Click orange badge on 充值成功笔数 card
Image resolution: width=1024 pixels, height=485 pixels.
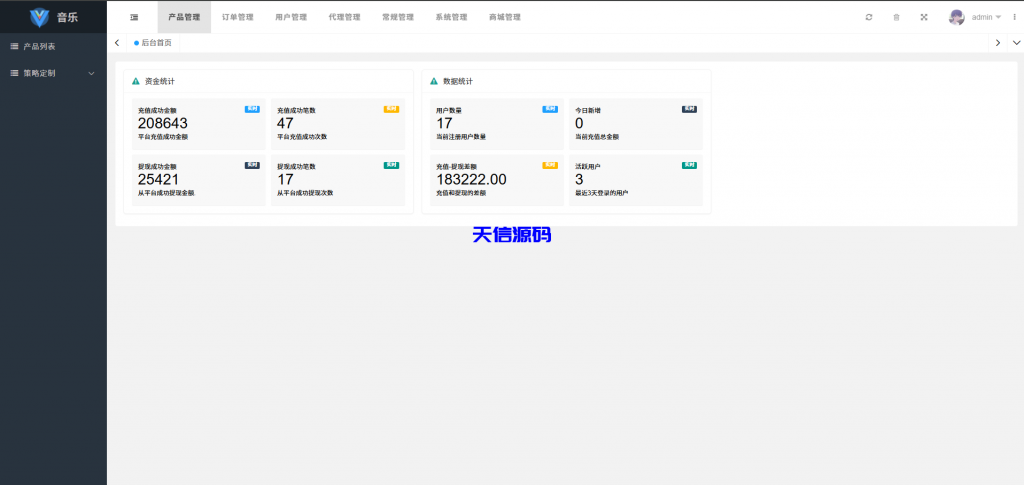click(x=391, y=110)
